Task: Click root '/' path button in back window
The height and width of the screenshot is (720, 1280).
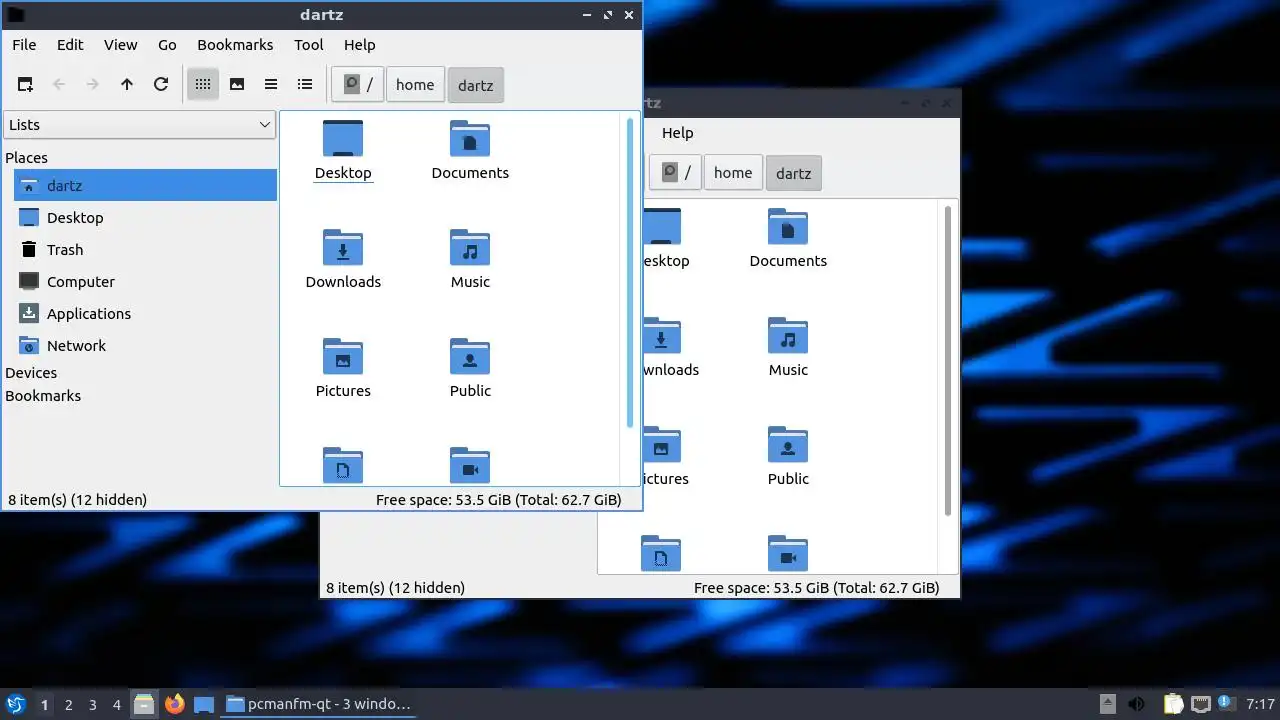Action: pyautogui.click(x=676, y=173)
